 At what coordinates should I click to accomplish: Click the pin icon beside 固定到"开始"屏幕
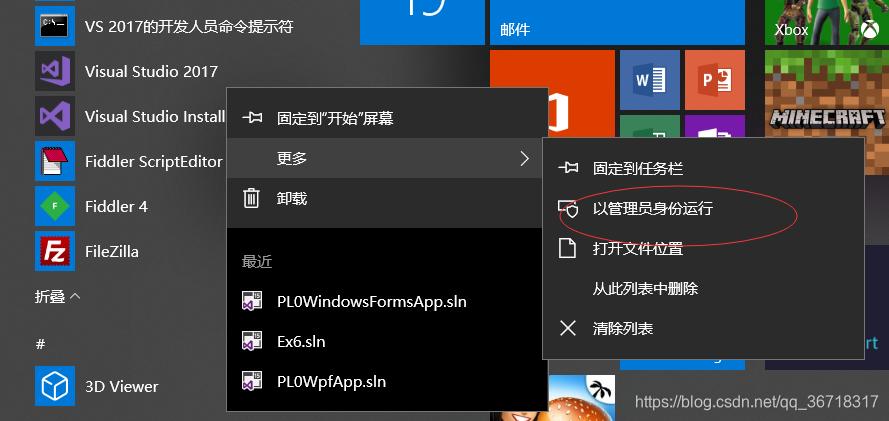[252, 118]
